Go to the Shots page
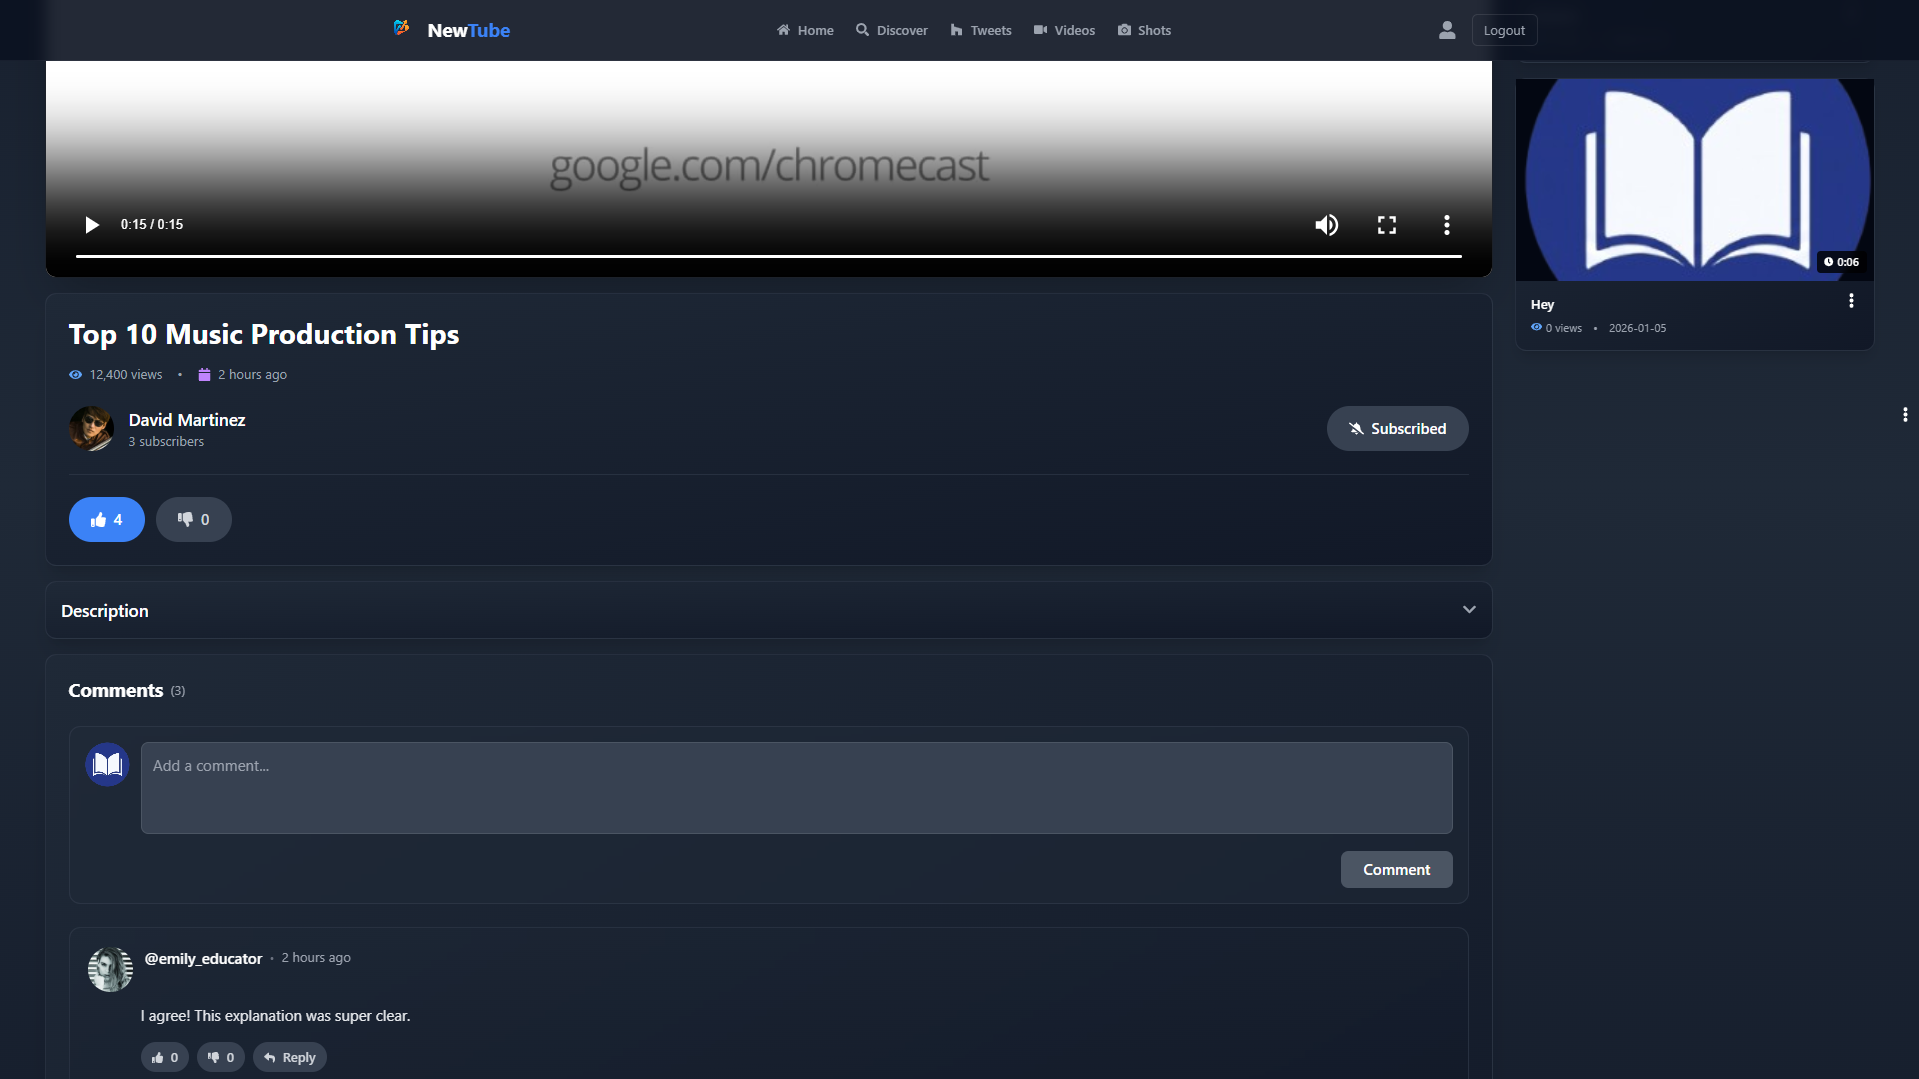 pos(1144,31)
